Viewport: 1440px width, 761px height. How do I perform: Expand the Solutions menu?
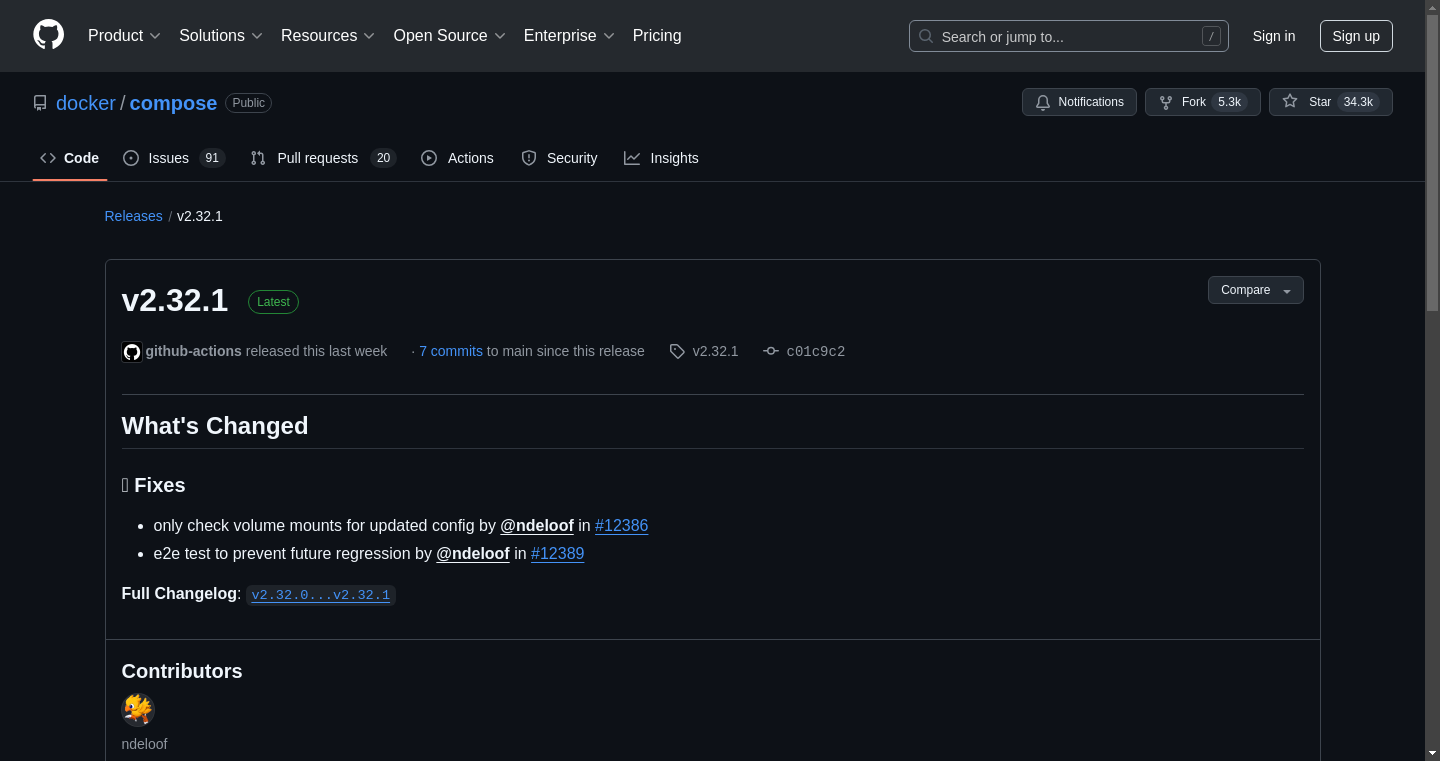(221, 36)
